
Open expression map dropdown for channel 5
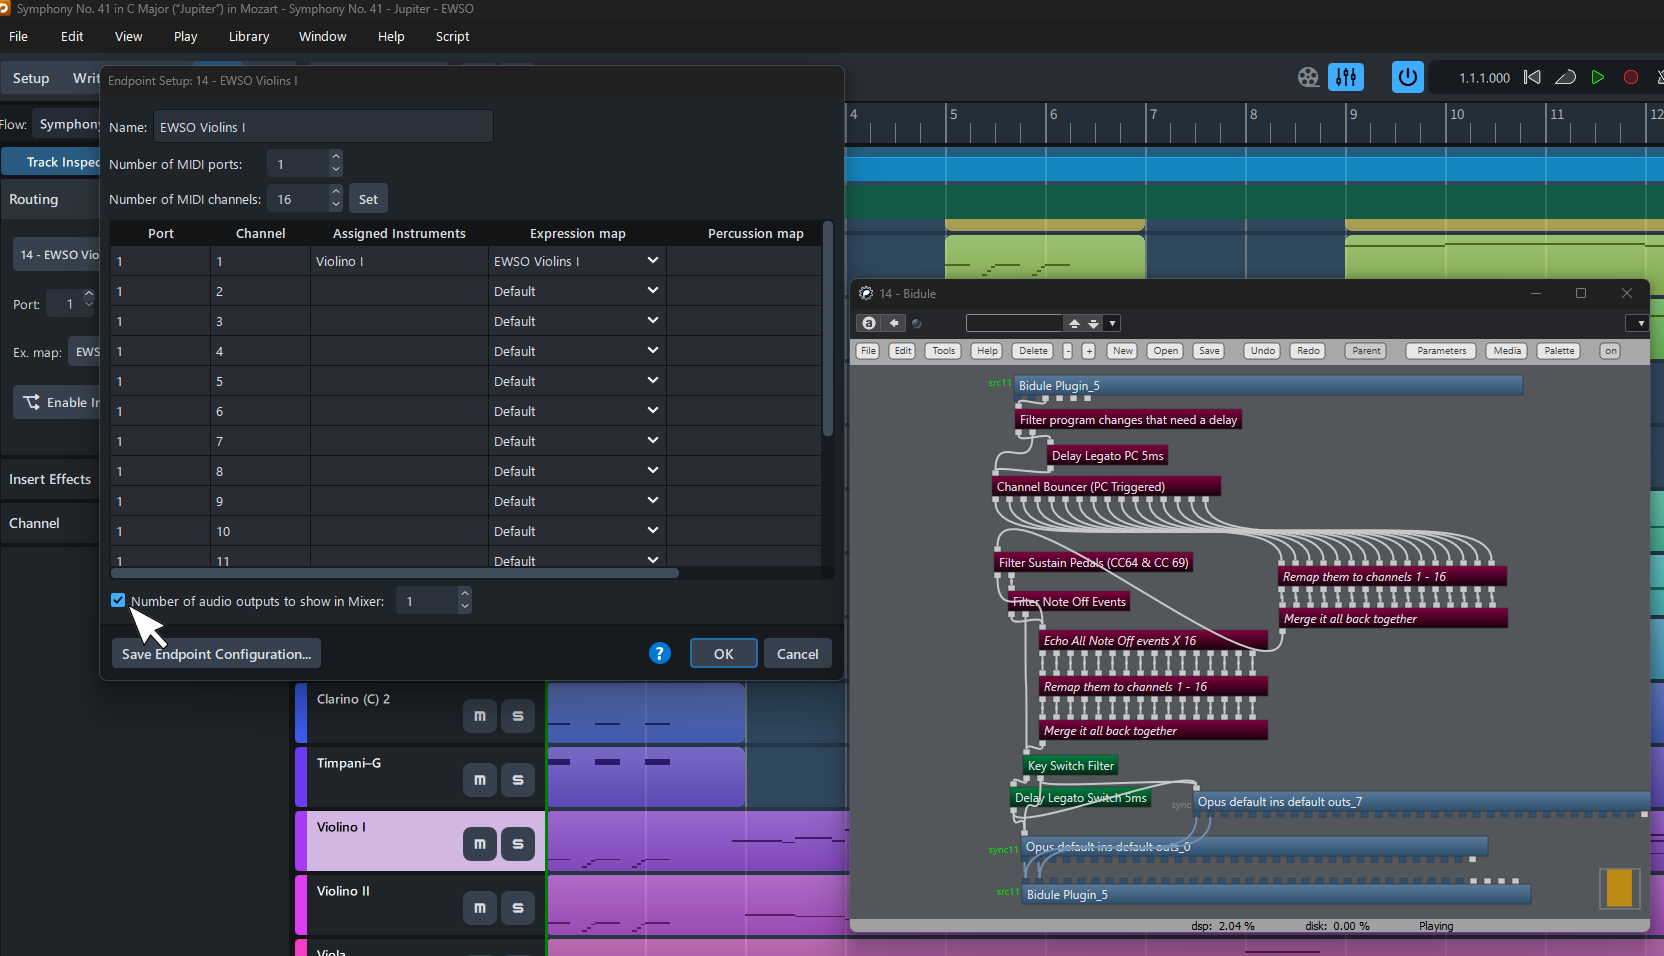click(x=653, y=381)
